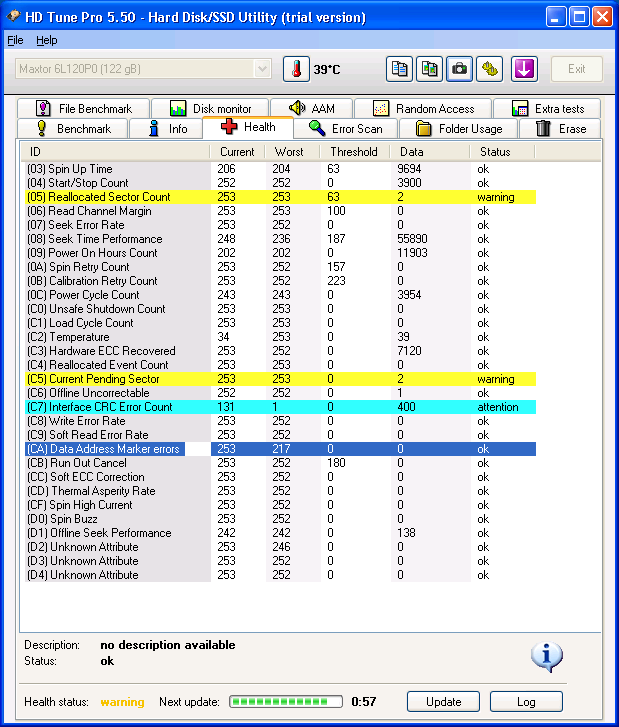Click the blue info bubble icon

546,656
